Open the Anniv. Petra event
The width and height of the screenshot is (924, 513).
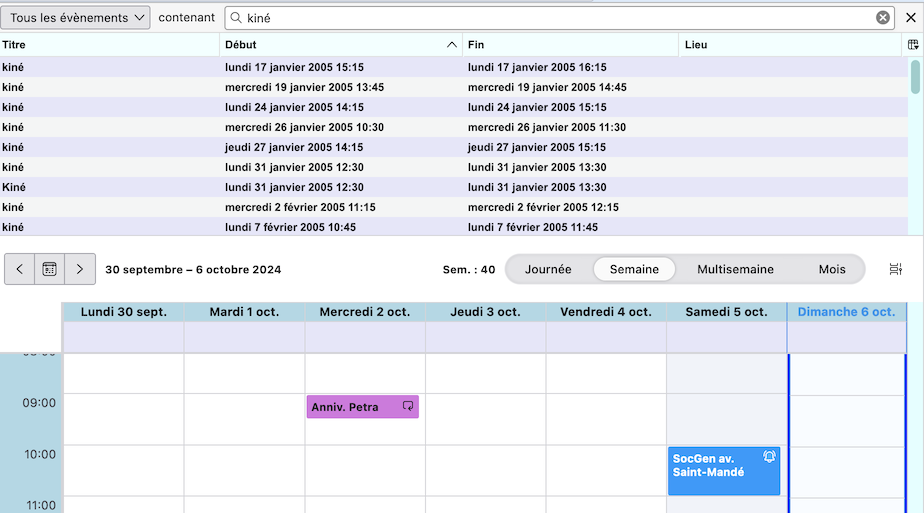[355, 407]
